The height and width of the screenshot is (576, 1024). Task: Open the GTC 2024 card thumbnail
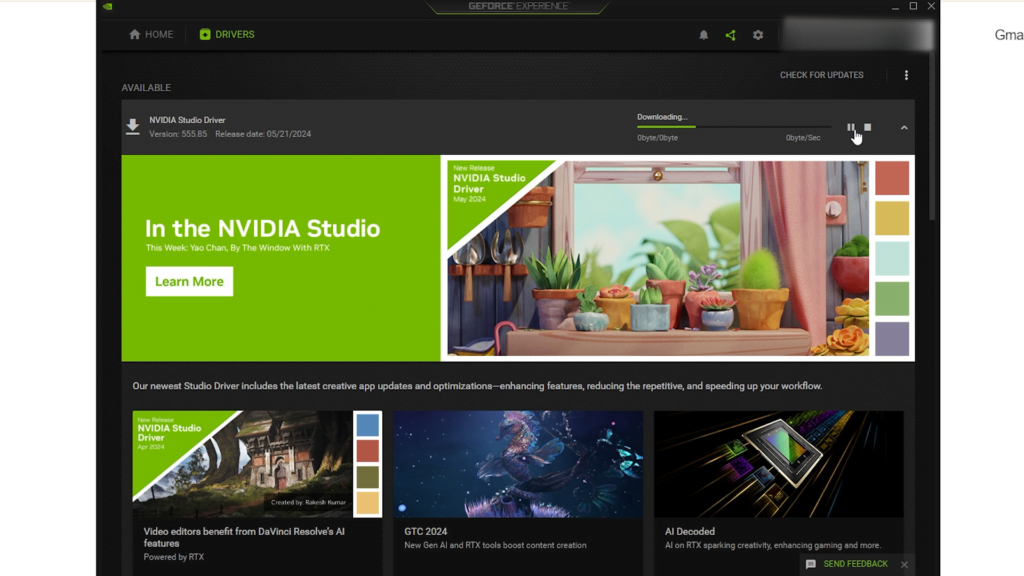518,464
